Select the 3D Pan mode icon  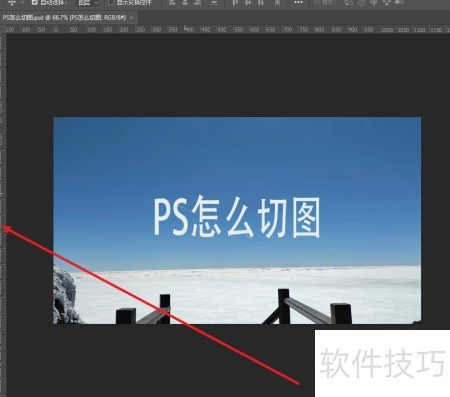click(374, 2)
